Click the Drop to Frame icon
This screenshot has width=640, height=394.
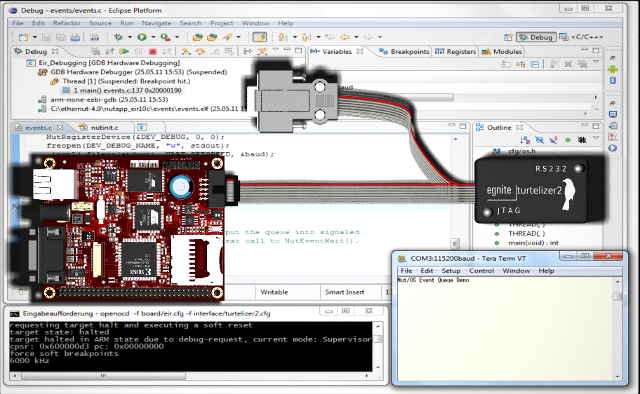[229, 51]
